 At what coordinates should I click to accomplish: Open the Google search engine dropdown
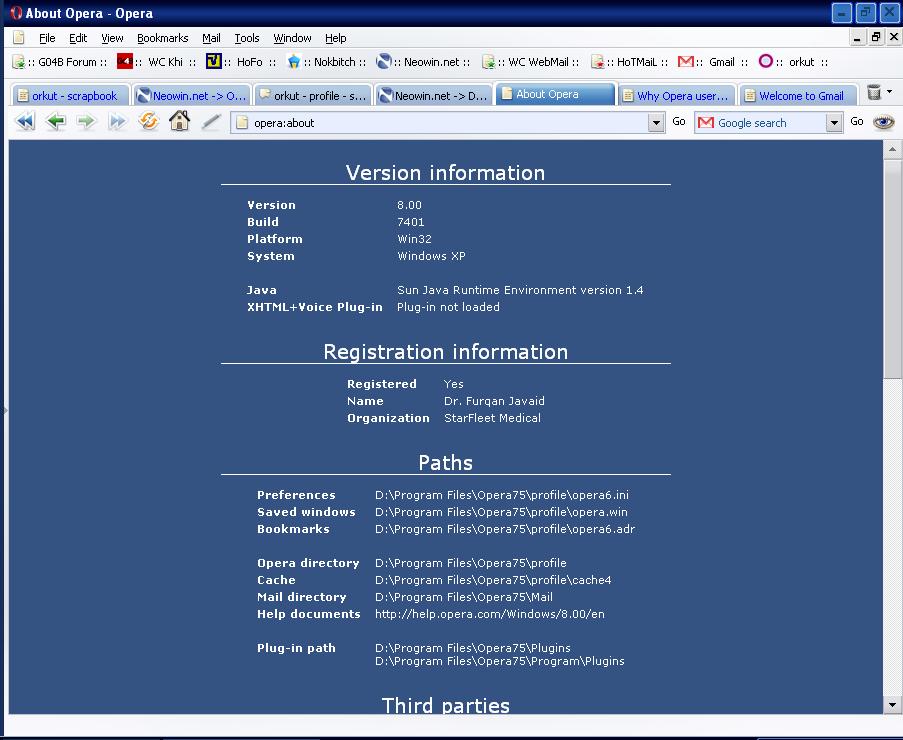834,123
